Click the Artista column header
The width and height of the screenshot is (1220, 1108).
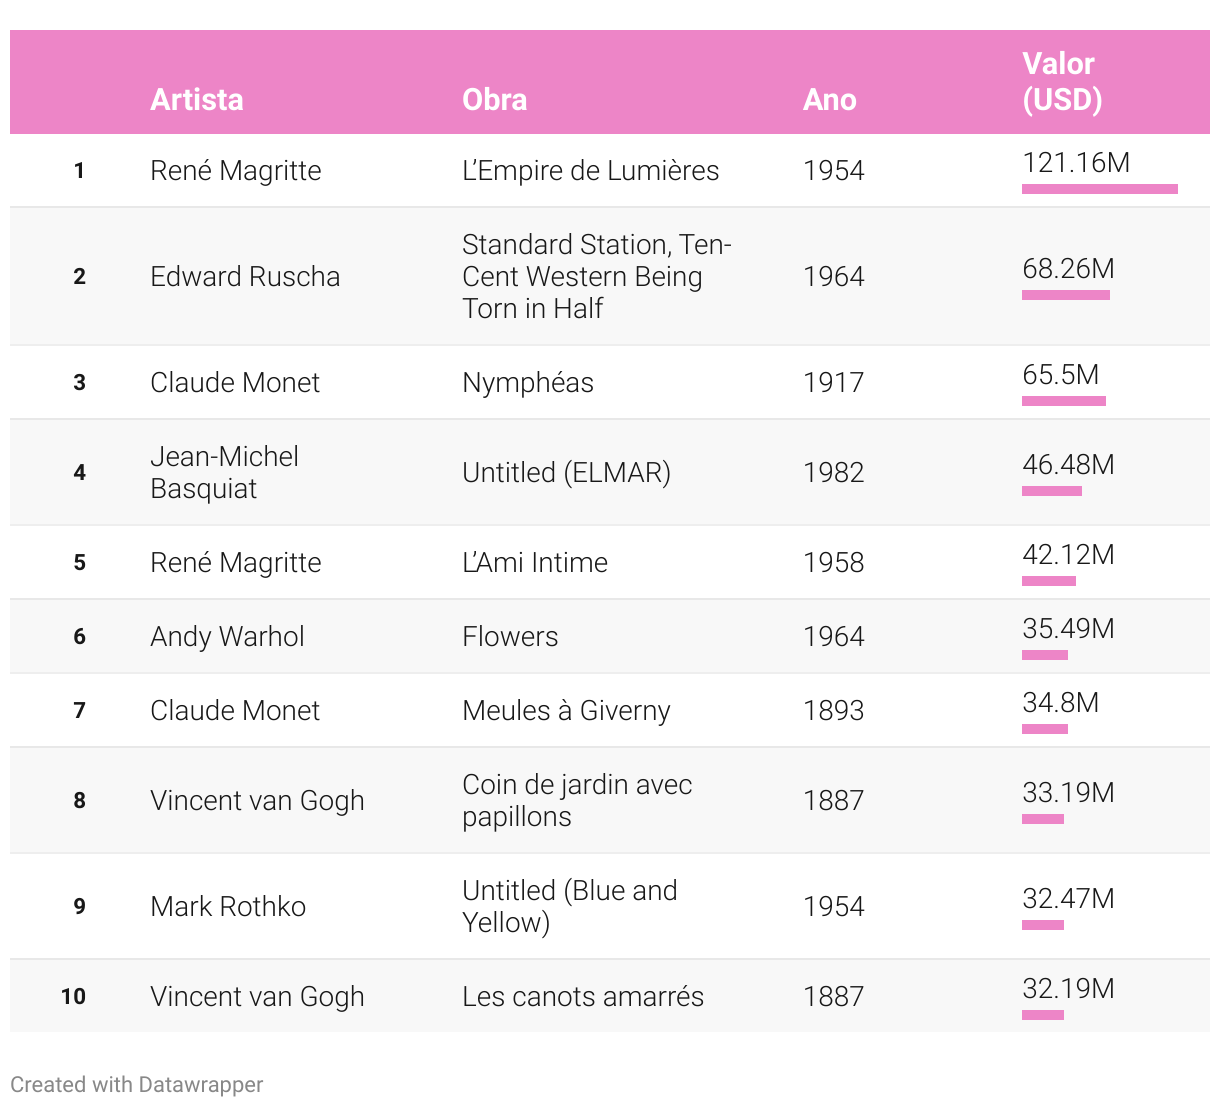[197, 100]
